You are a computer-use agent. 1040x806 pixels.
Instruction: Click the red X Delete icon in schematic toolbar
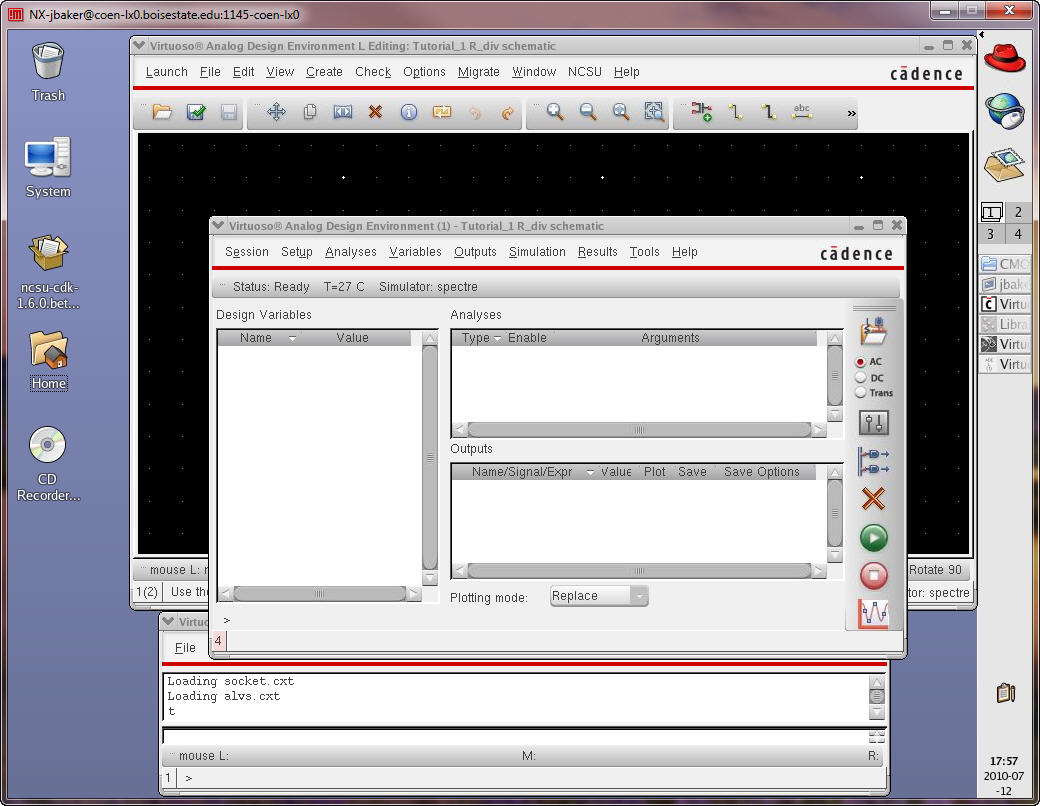pos(375,111)
